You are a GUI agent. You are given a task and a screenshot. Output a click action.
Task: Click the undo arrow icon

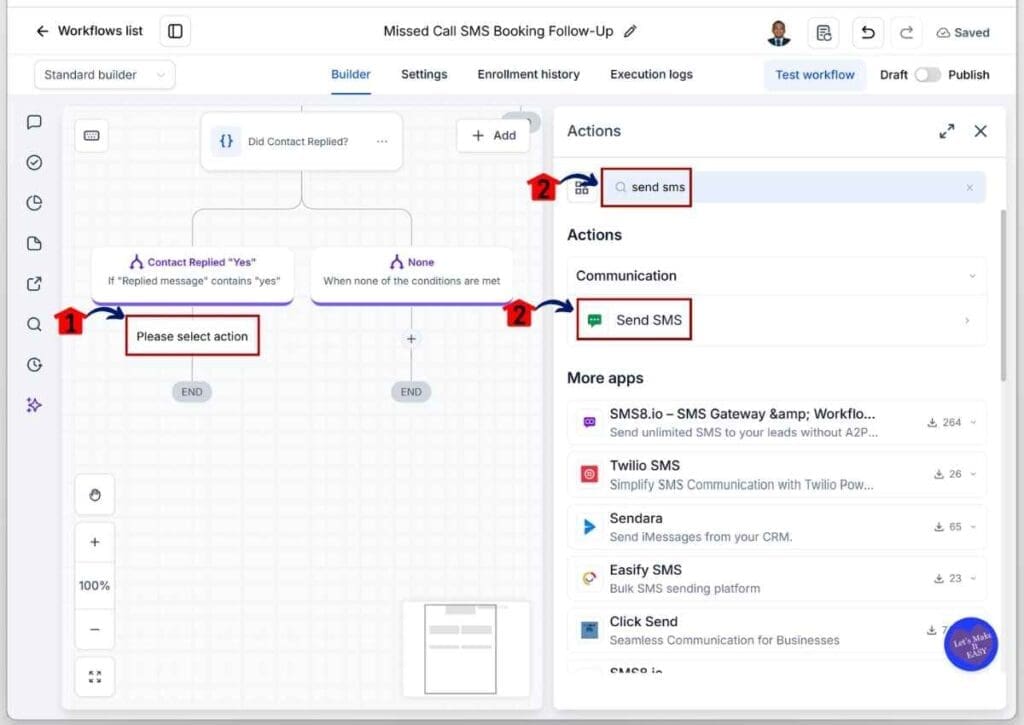click(867, 32)
